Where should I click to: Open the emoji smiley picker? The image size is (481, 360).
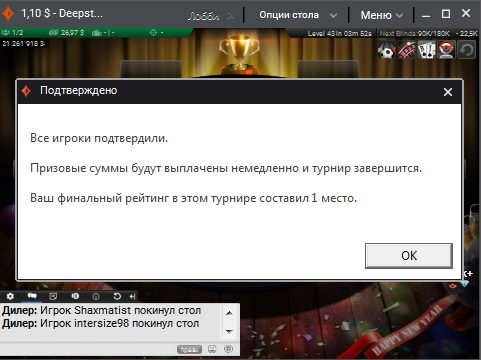click(x=212, y=349)
